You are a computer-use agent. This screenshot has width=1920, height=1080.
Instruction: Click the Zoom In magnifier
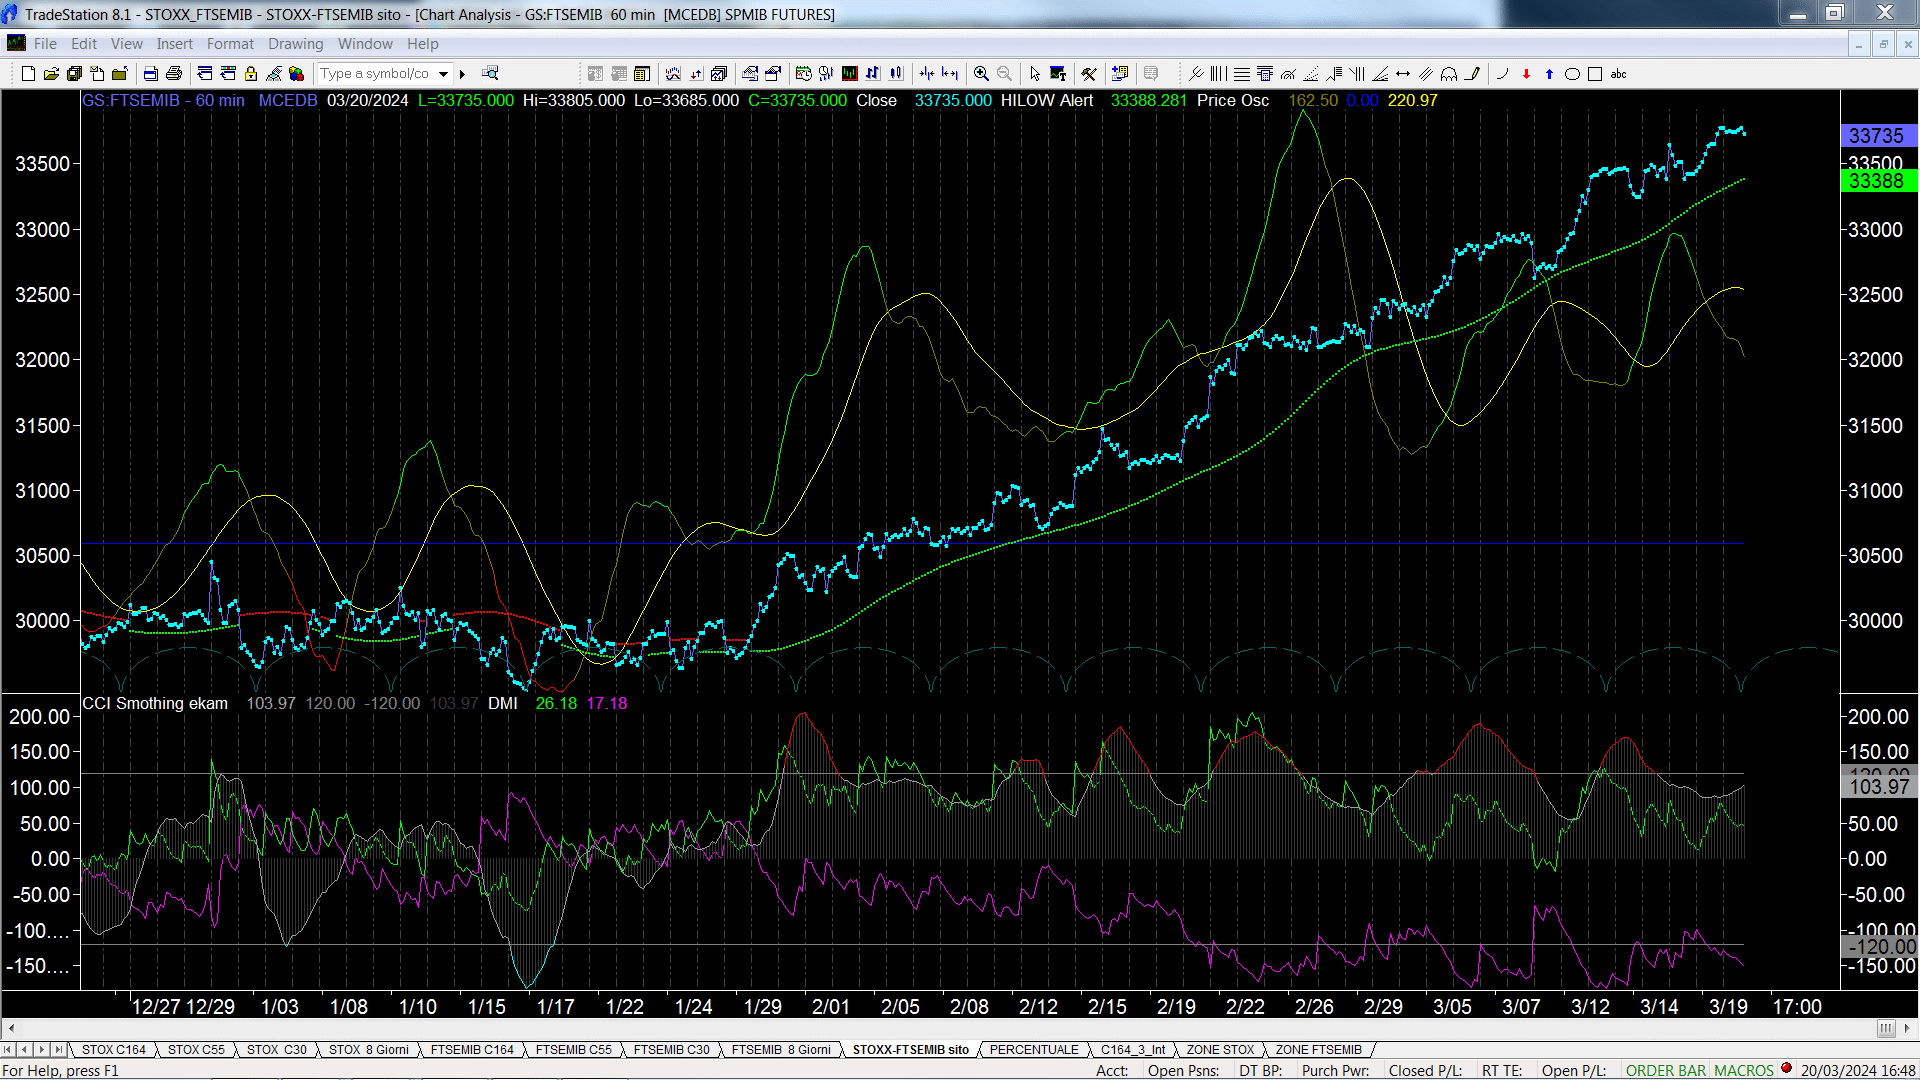tap(981, 73)
